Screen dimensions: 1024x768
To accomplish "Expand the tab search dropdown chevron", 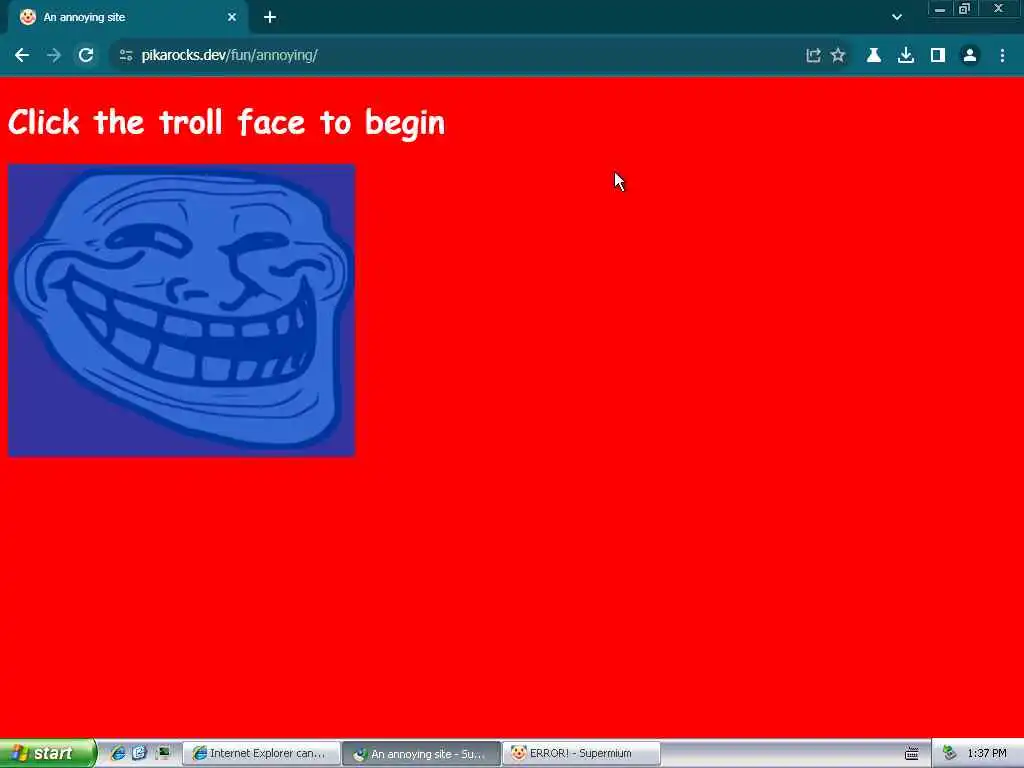I will coord(897,18).
